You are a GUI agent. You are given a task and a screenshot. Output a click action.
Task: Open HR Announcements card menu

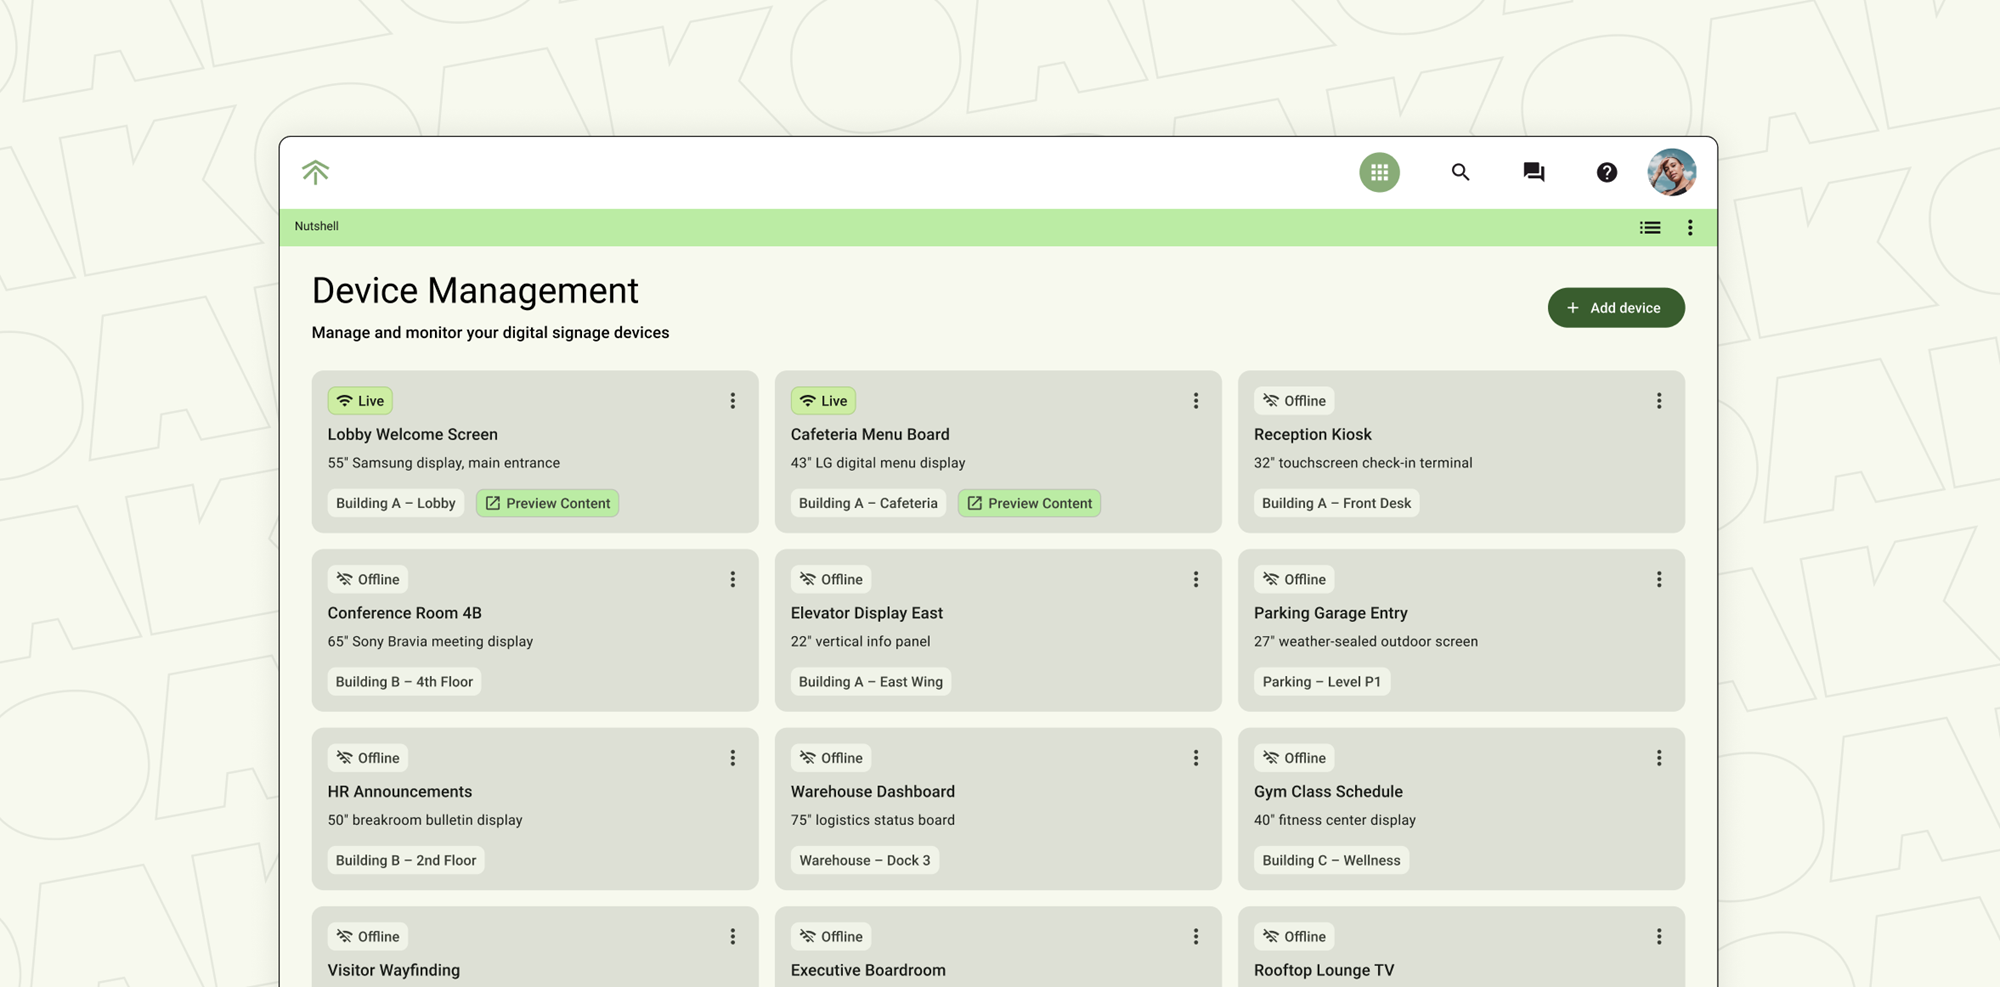(x=732, y=758)
